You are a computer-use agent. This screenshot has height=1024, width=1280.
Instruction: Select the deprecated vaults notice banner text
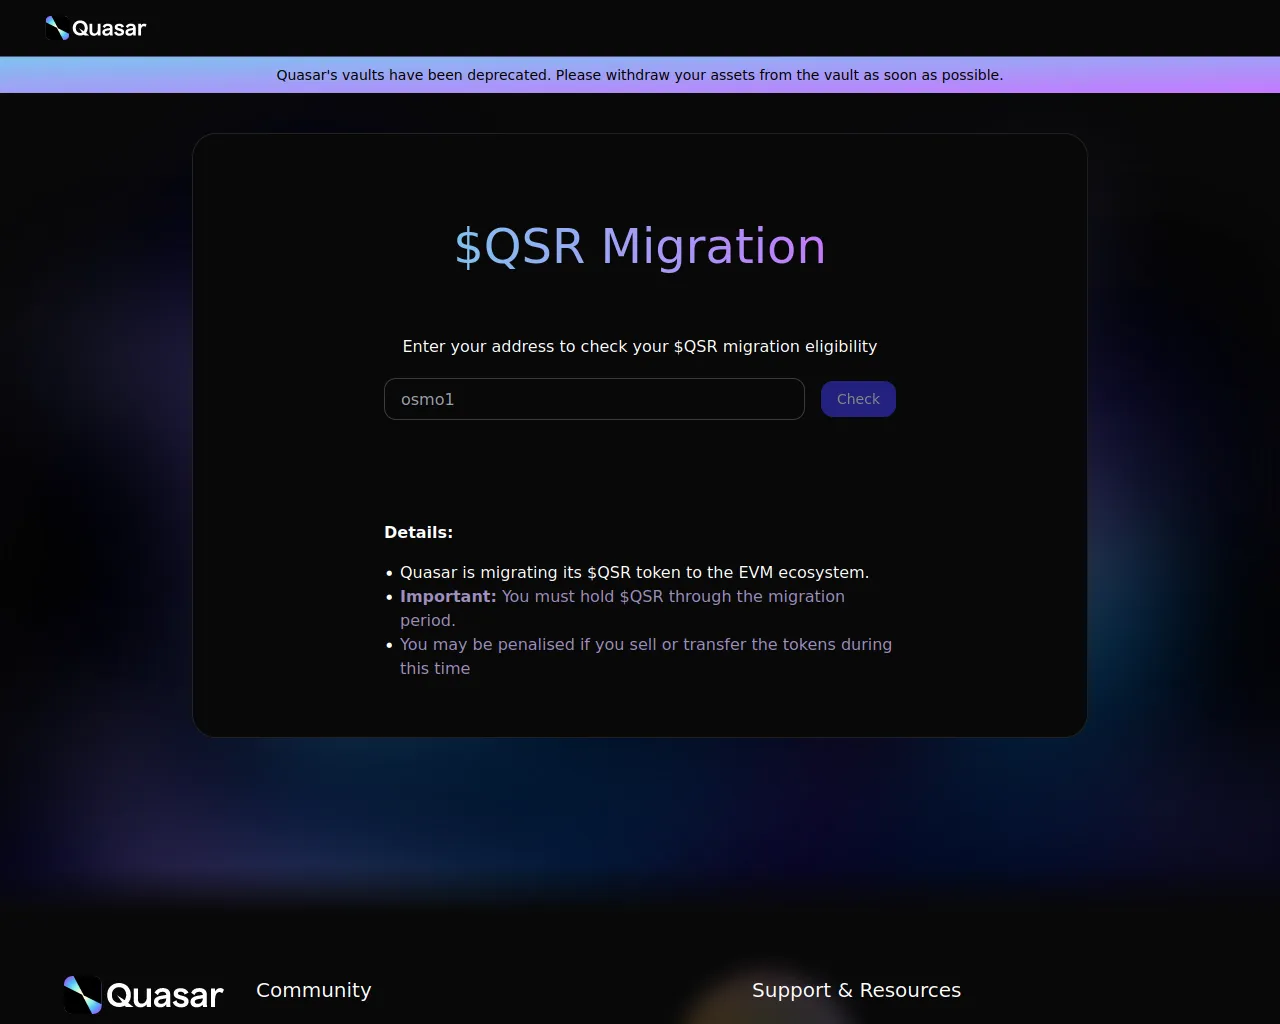coord(640,75)
